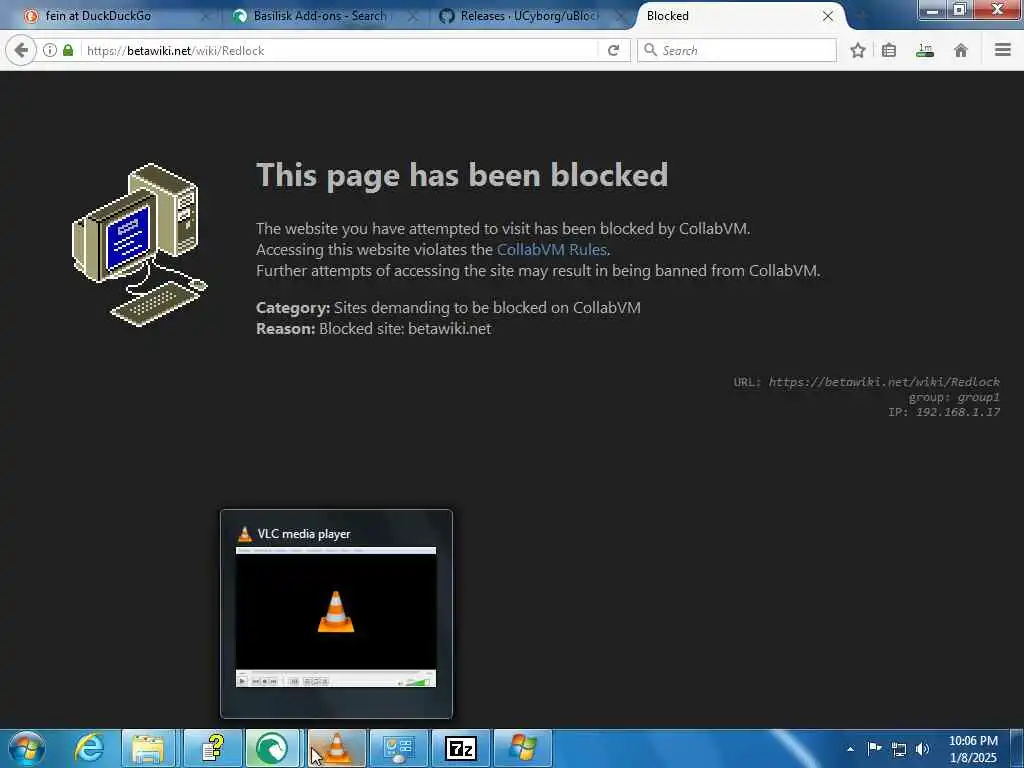Open the browser hamburger menu
The height and width of the screenshot is (768, 1024).
pos(1002,50)
